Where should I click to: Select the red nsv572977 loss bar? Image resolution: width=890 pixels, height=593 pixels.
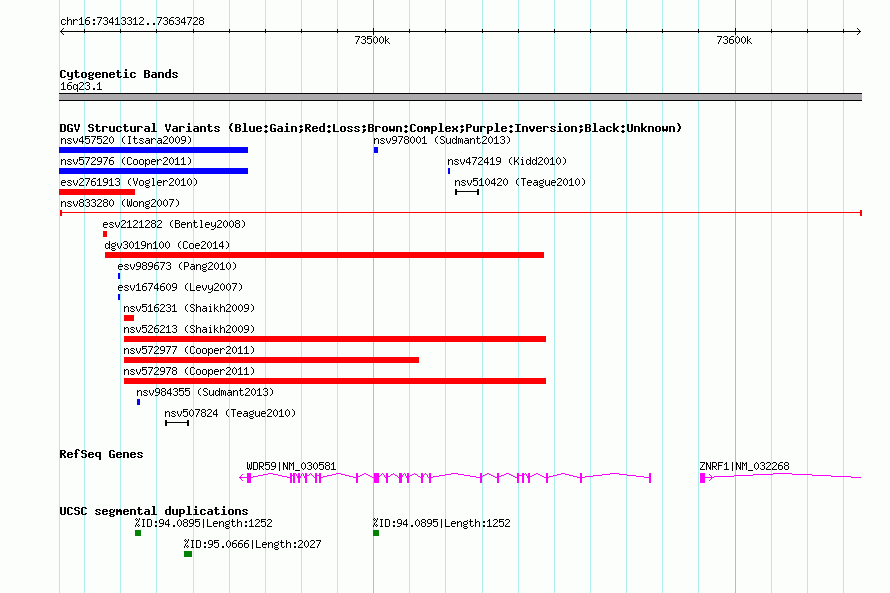pyautogui.click(x=271, y=360)
